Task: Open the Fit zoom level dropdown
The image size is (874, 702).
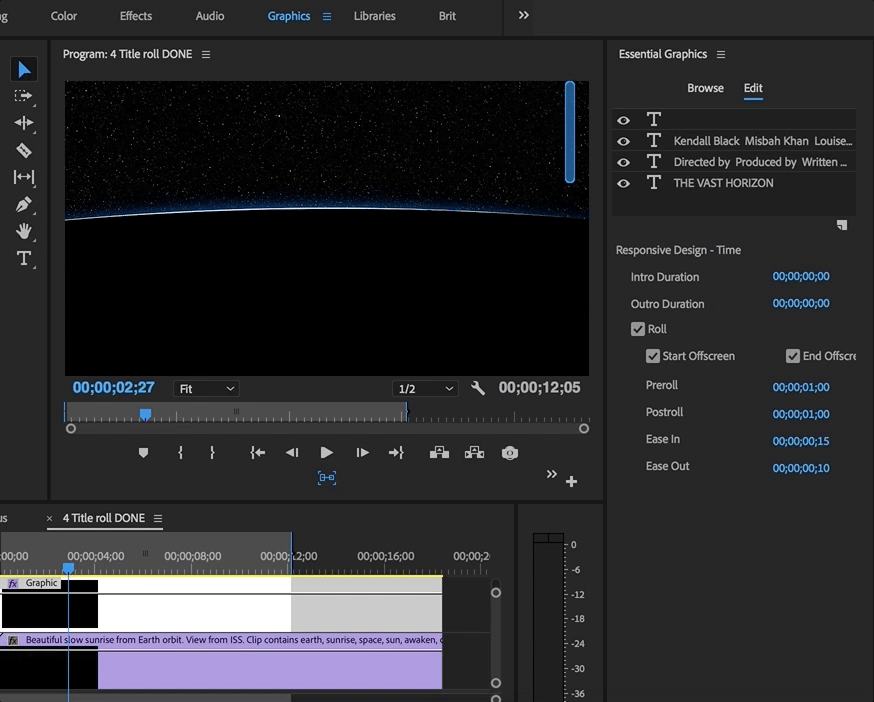Action: point(206,388)
